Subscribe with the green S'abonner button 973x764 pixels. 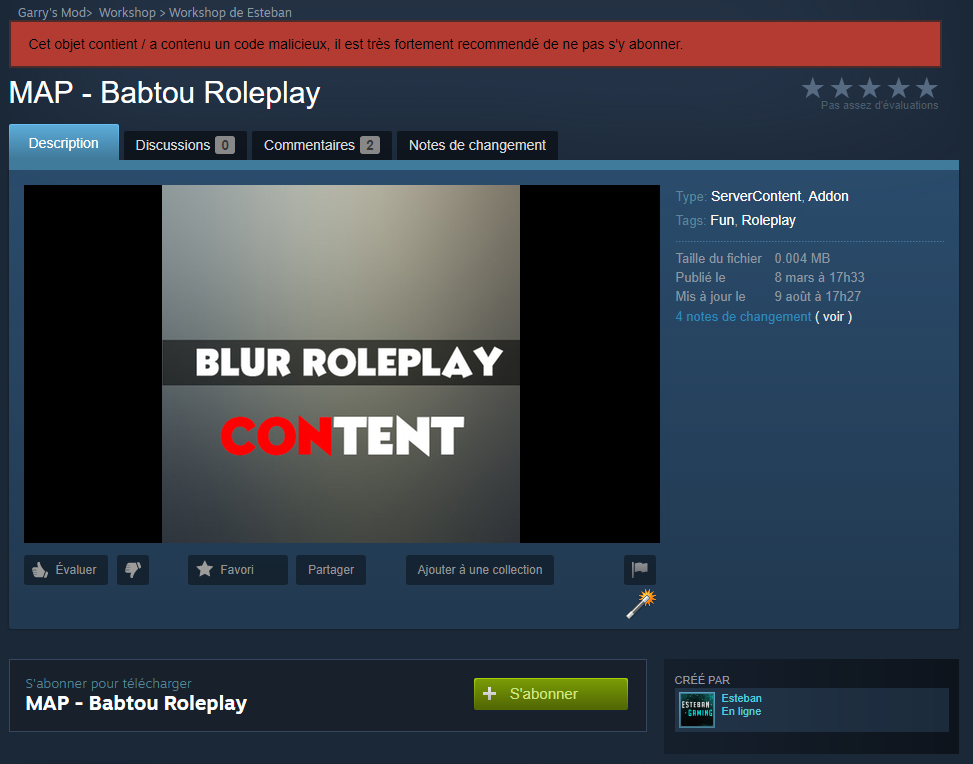coord(551,693)
